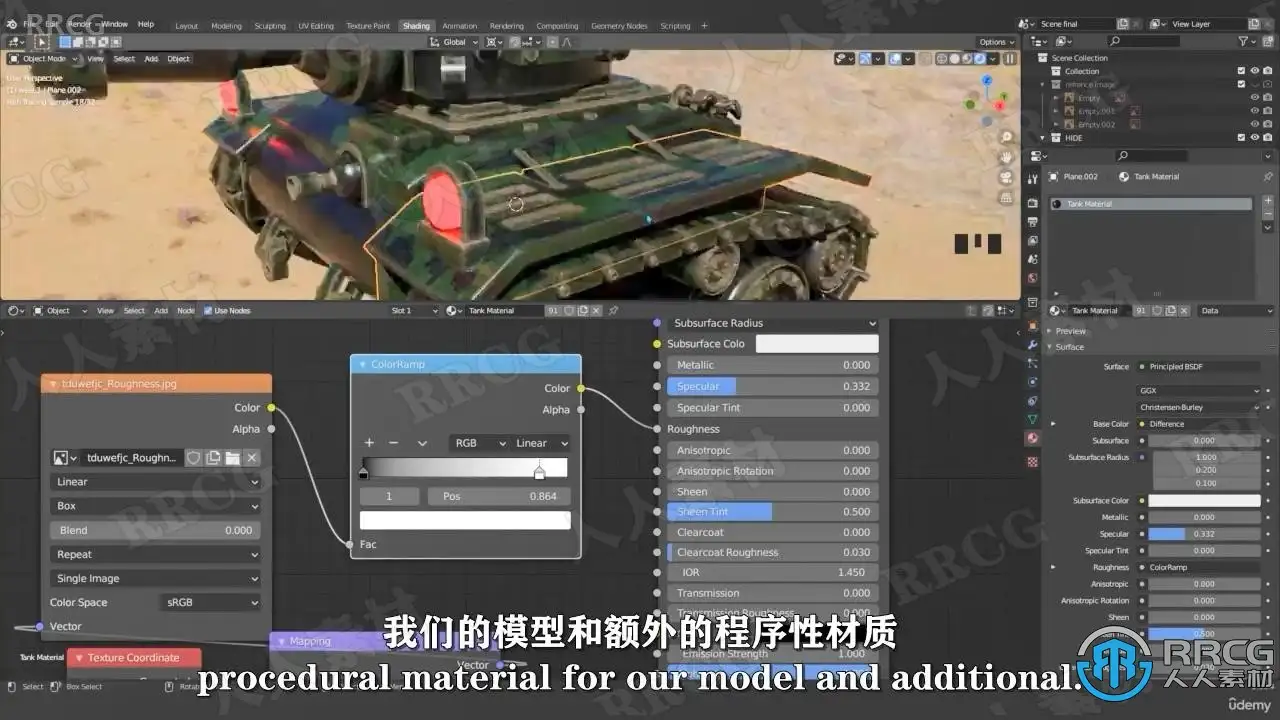The width and height of the screenshot is (1280, 720).
Task: Switch to the Compositing workspace tab
Action: (557, 26)
